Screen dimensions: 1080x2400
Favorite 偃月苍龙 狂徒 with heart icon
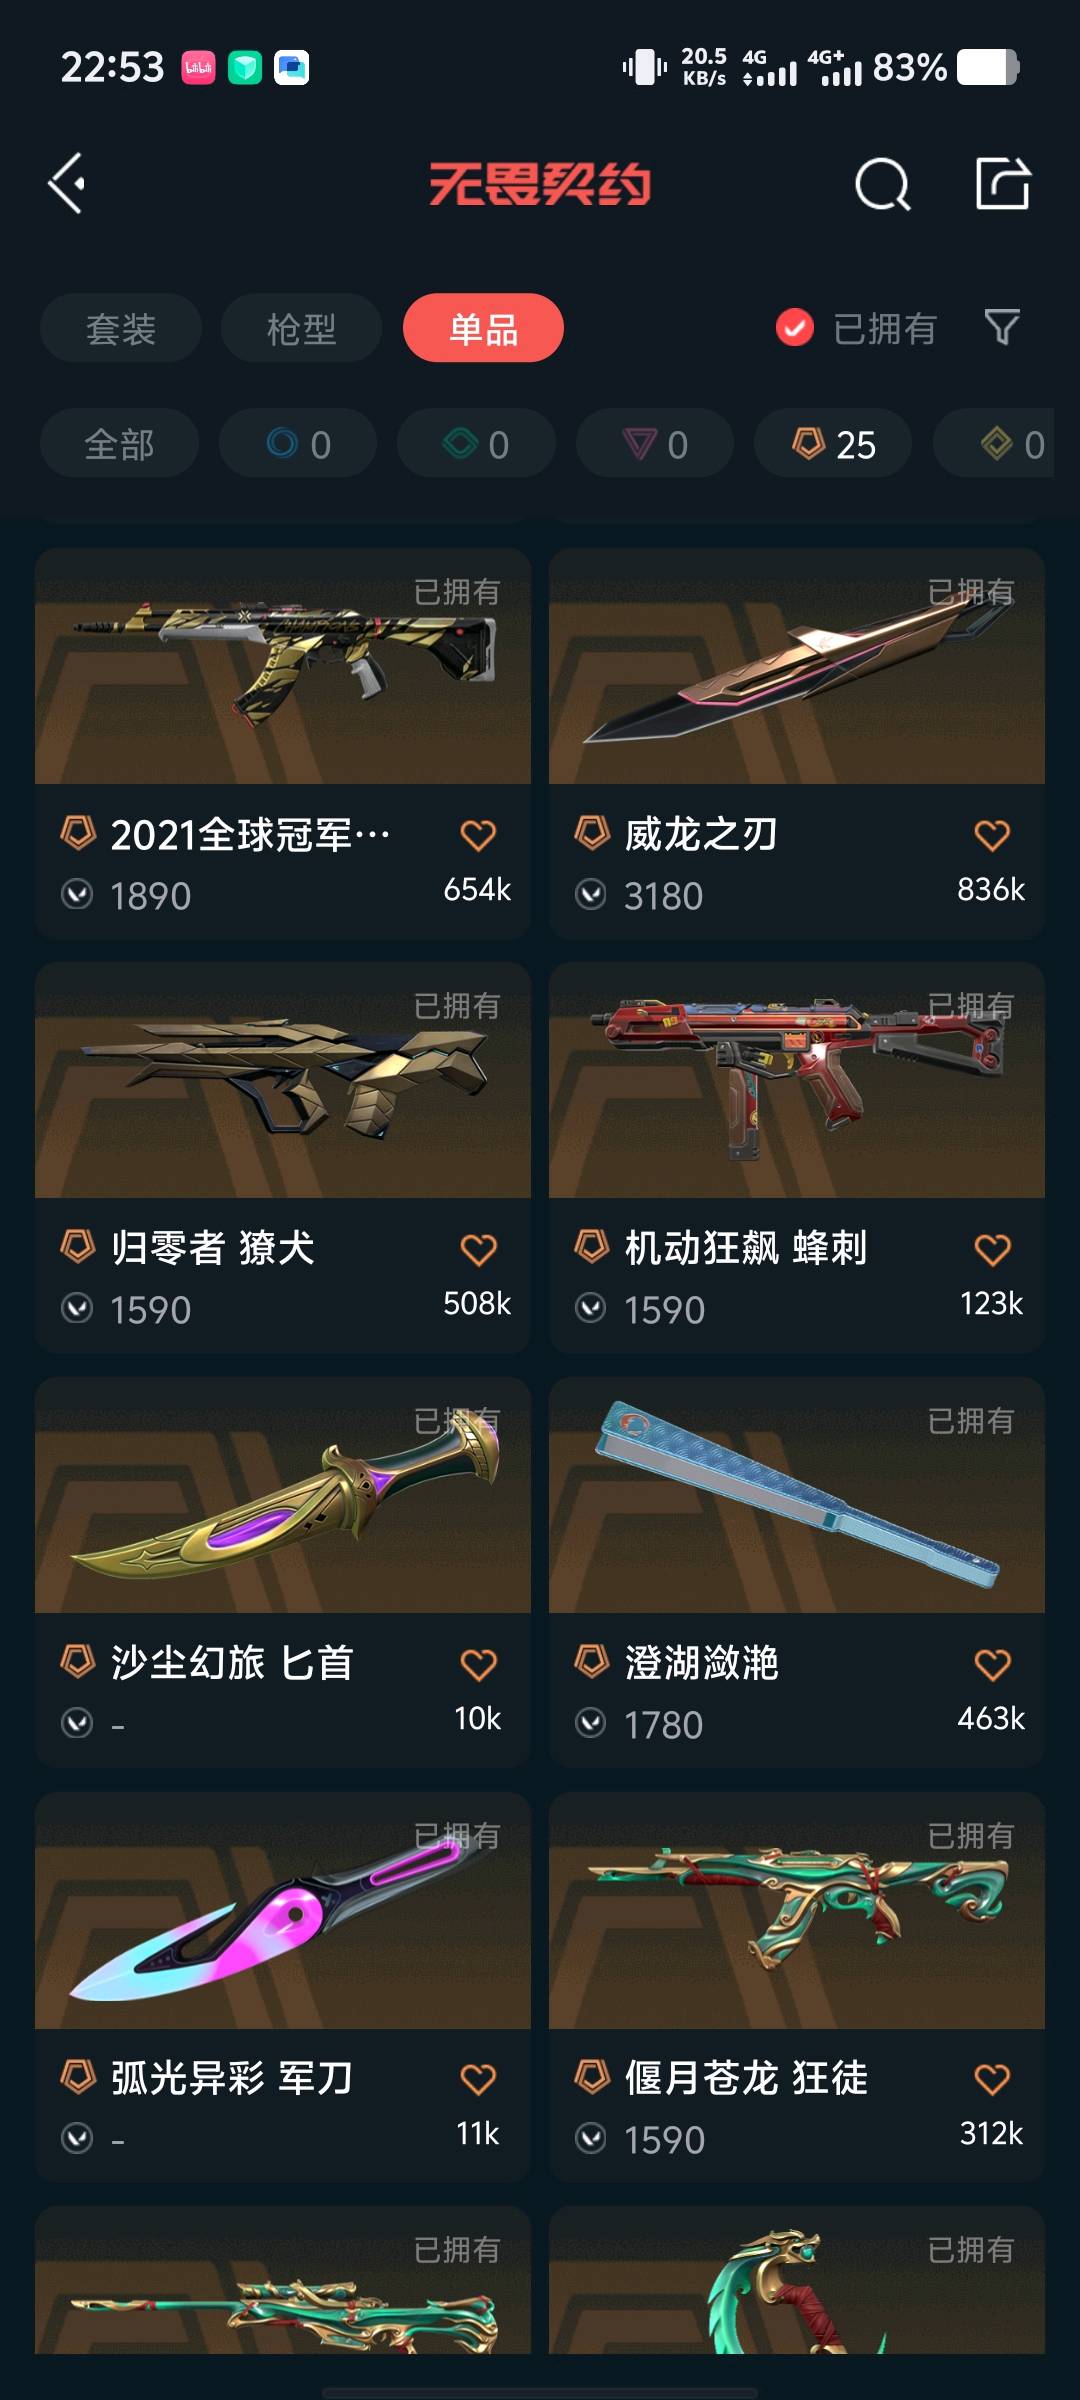click(992, 2079)
